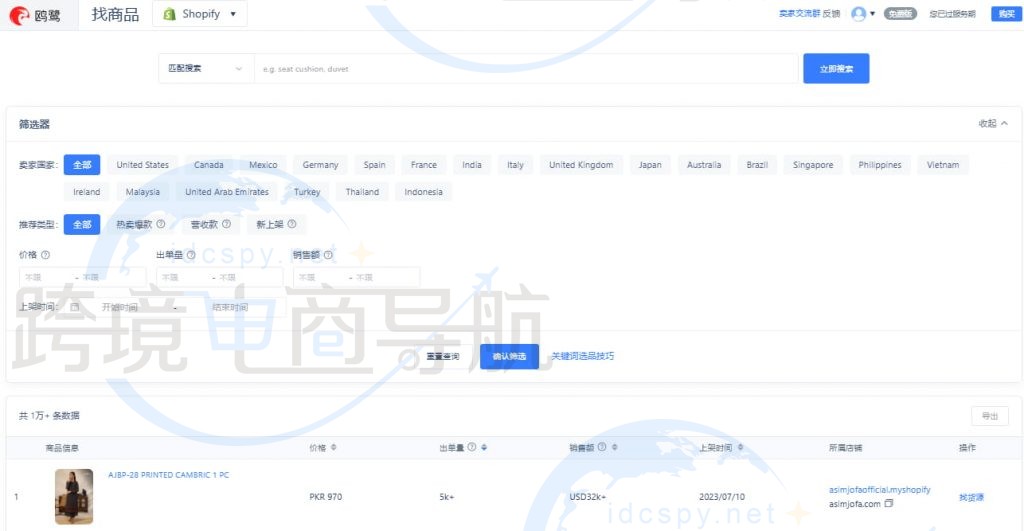Viewport: 1024px width, 531px height.
Task: Sort table by 价格 column arrows
Action: tap(334, 447)
